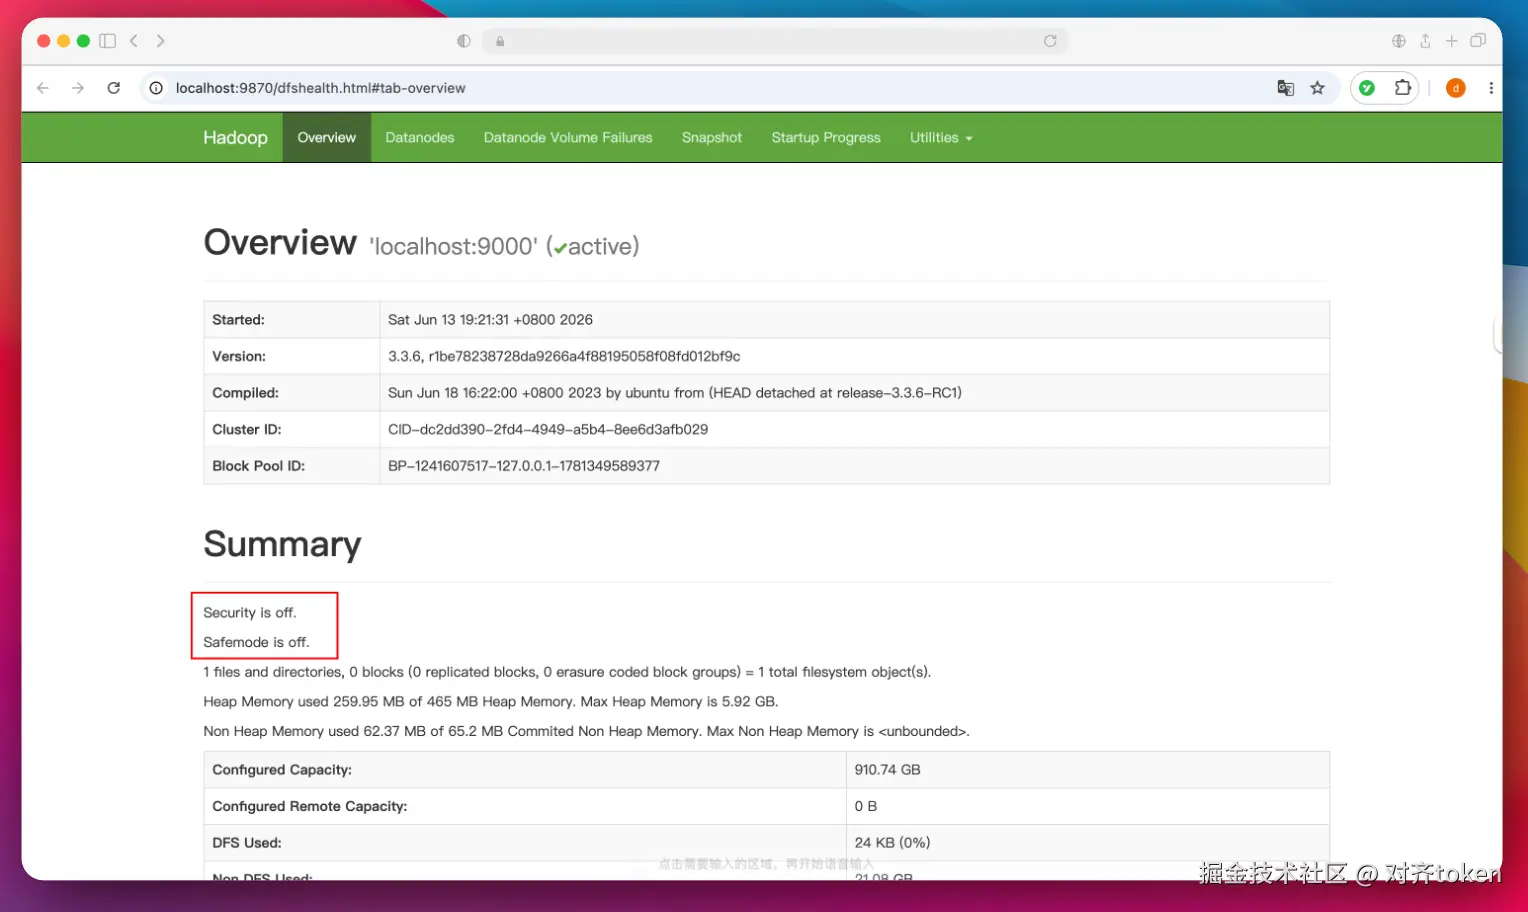Click the site information icon beside URL
This screenshot has height=912, width=1528.
coord(156,88)
